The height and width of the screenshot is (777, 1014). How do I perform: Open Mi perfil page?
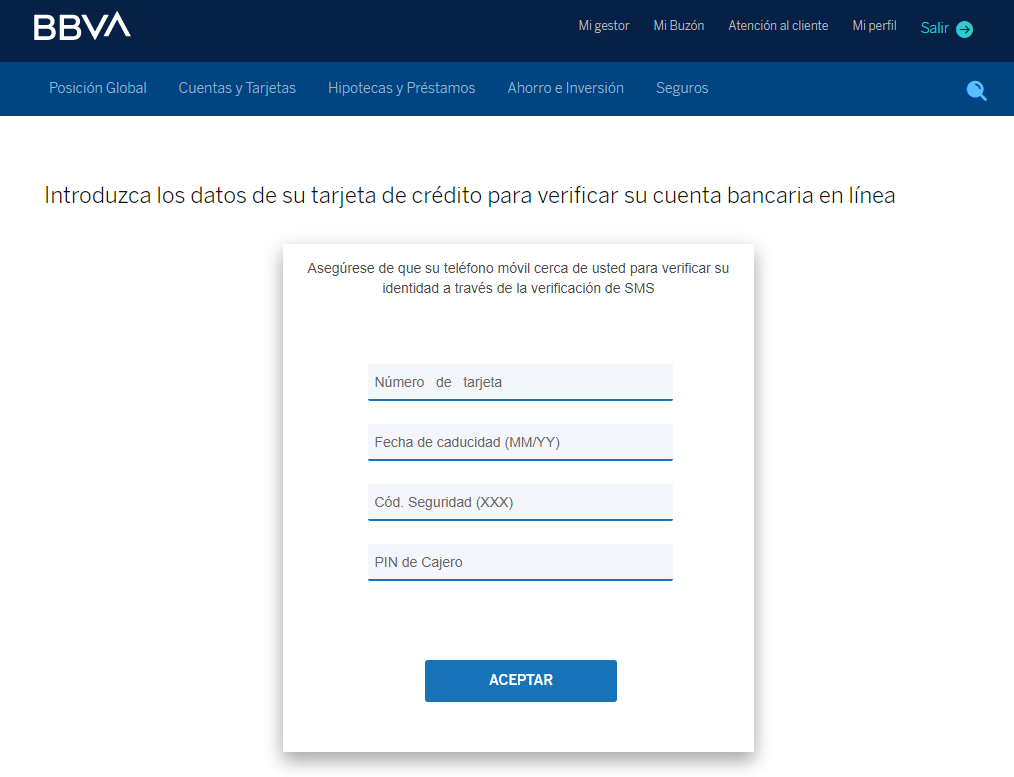874,26
